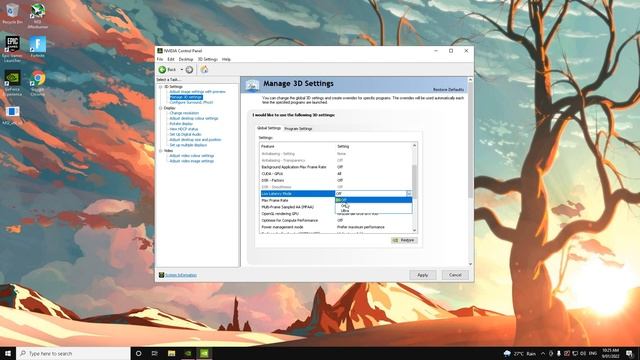The image size is (640, 360).
Task: Open Adjust video image settings task
Action: click(192, 161)
